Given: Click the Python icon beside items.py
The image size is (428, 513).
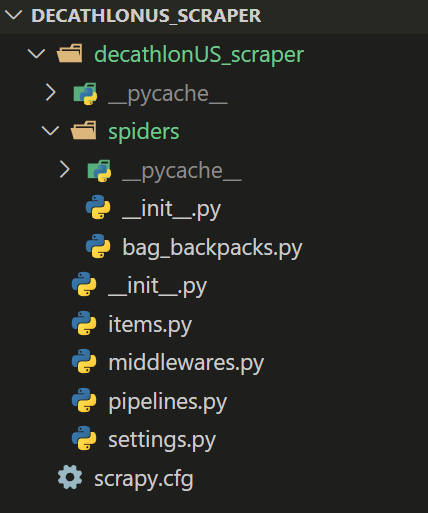Looking at the screenshot, I should [x=84, y=323].
